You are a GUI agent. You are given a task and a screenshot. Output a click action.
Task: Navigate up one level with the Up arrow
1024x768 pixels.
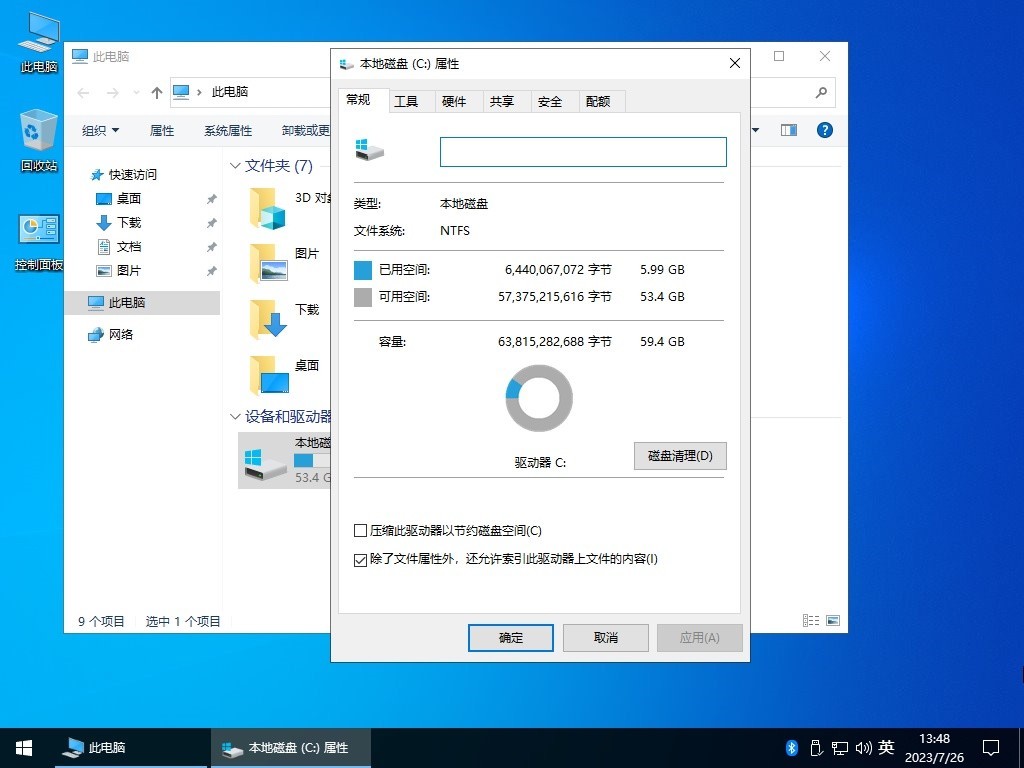[x=155, y=92]
